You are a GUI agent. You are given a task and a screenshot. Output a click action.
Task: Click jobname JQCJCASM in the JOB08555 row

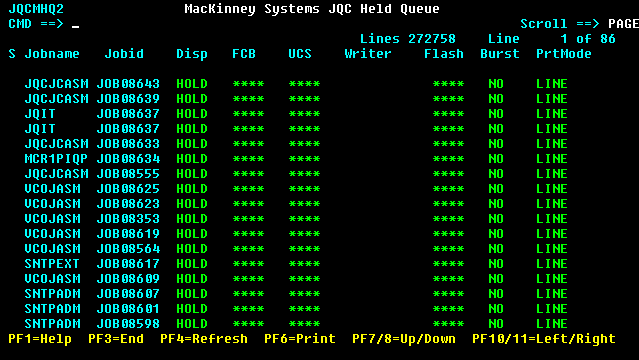click(x=56, y=174)
